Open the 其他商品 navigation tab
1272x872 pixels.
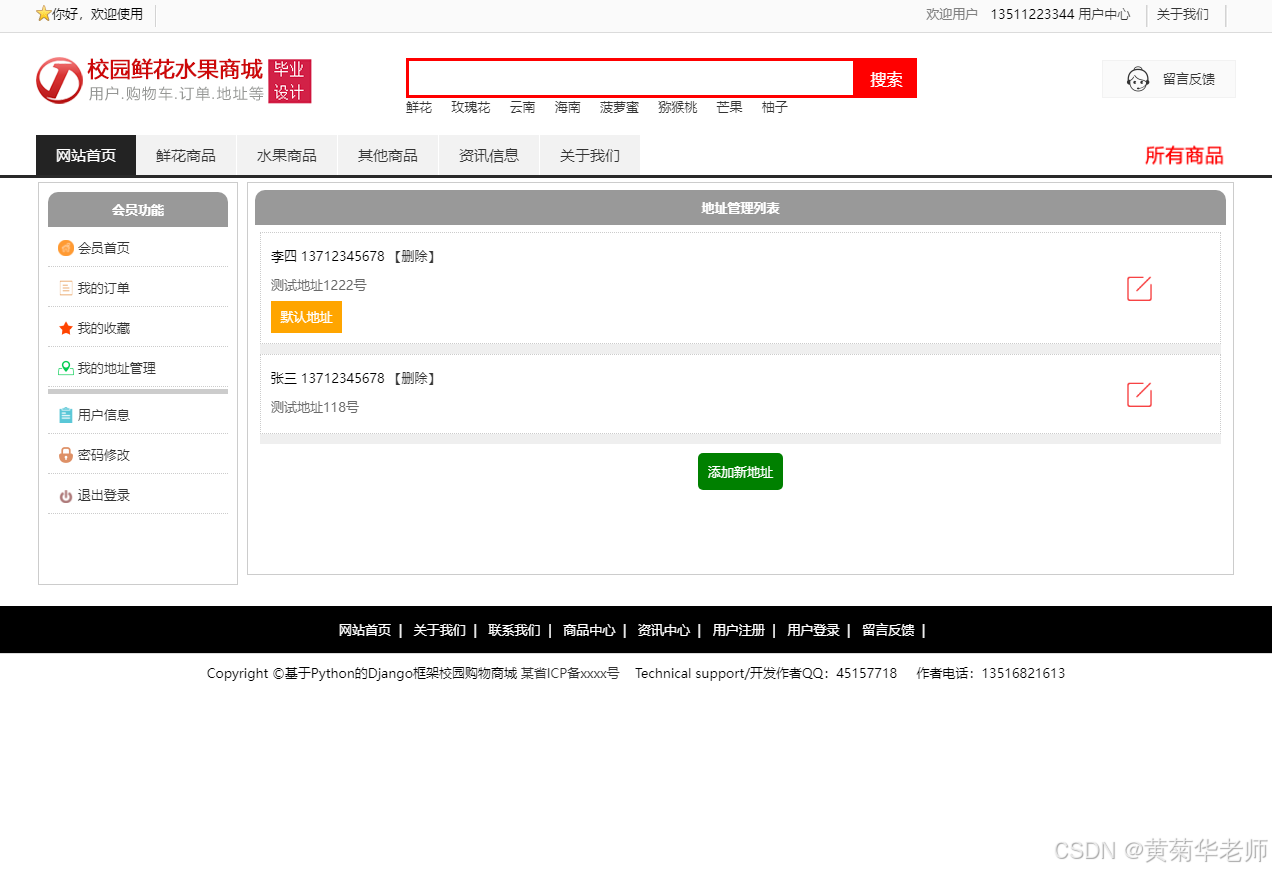coord(388,155)
